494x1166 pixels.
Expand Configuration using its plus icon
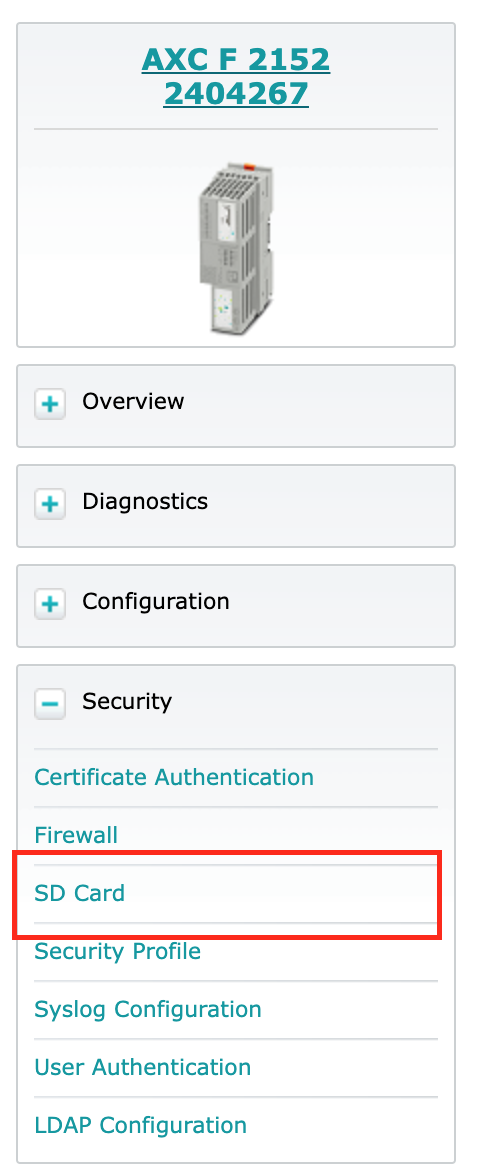pyautogui.click(x=50, y=605)
